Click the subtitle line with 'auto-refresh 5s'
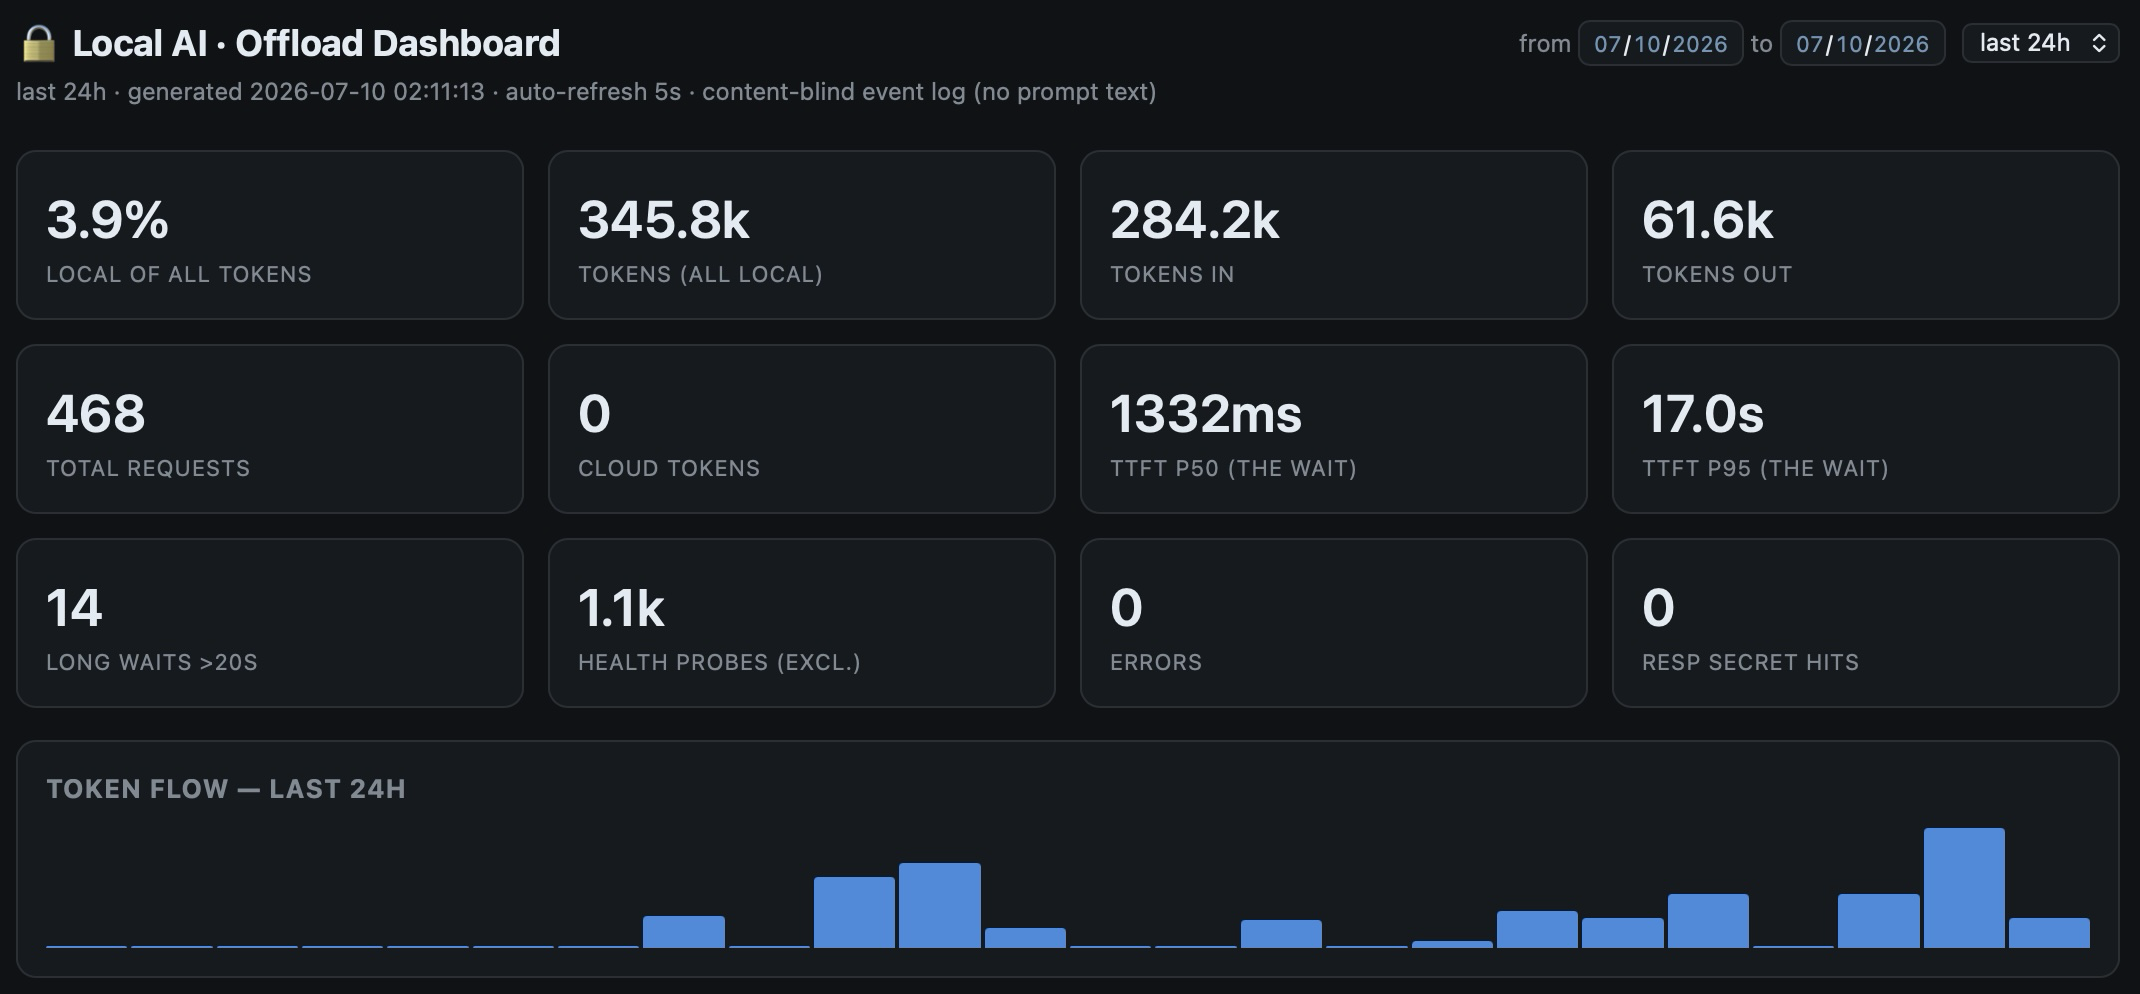 [x=586, y=92]
